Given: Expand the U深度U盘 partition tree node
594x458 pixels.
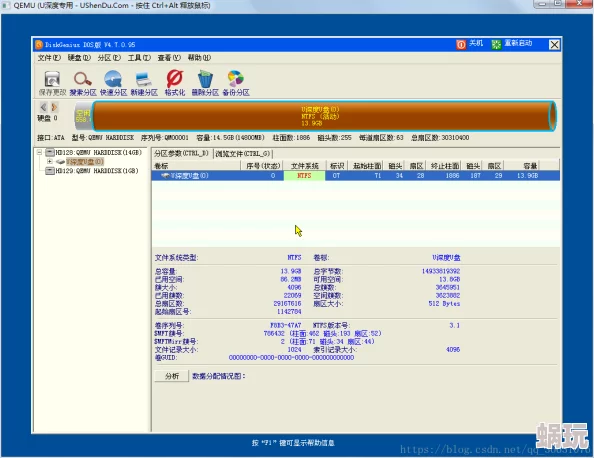Looking at the screenshot, I should (50, 162).
